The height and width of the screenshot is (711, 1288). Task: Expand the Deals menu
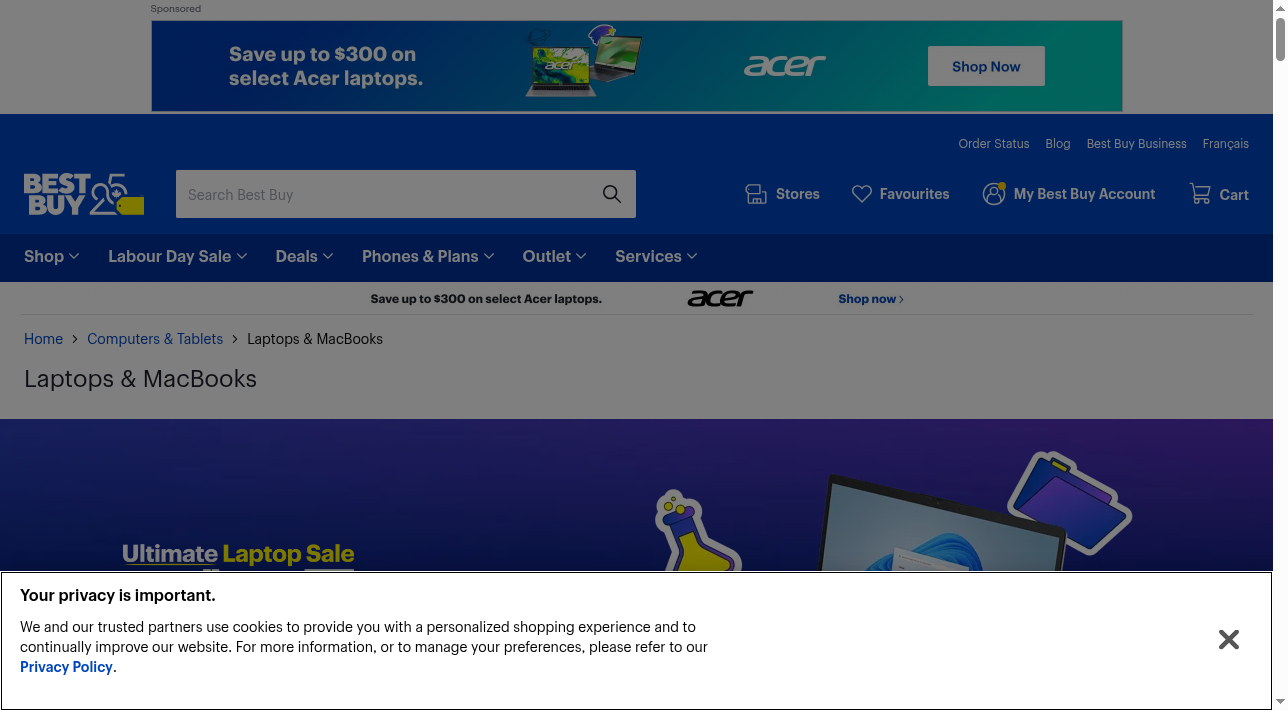(305, 256)
